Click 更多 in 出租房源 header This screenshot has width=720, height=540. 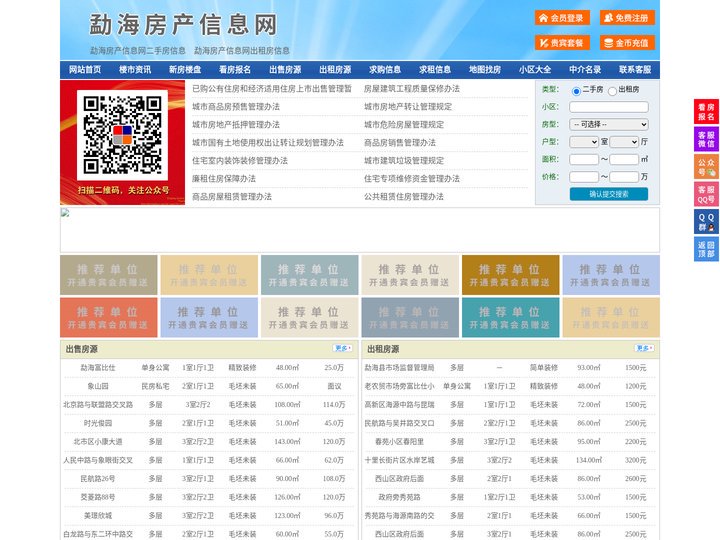click(x=644, y=349)
